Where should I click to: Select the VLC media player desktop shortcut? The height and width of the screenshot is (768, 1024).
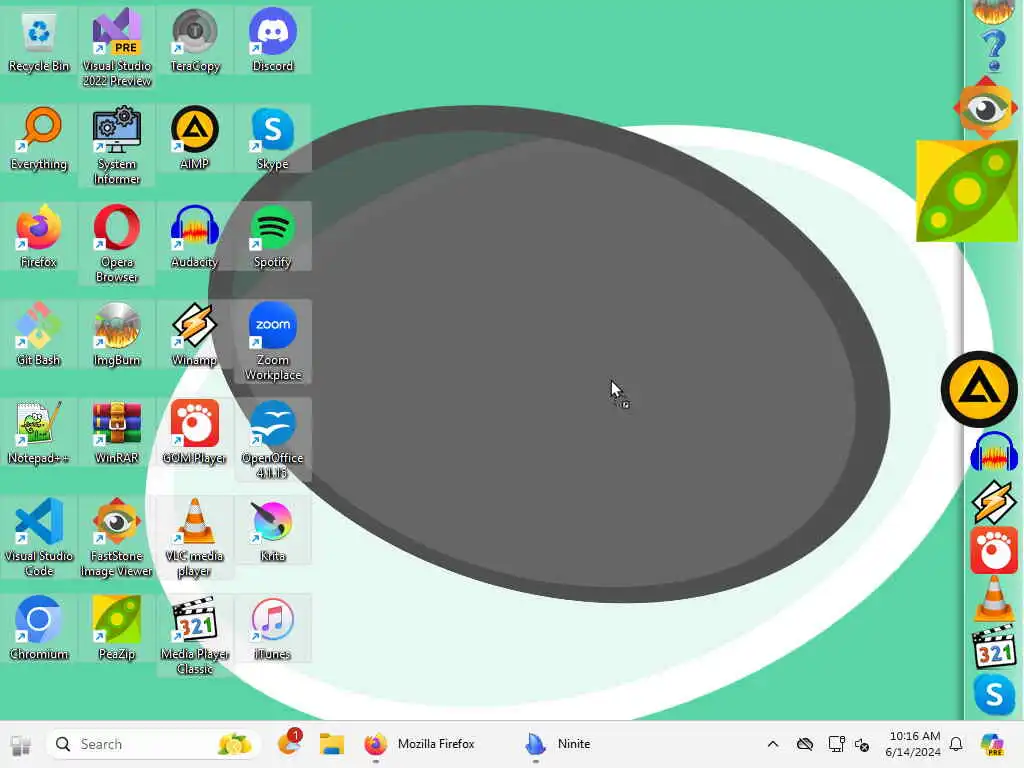195,538
